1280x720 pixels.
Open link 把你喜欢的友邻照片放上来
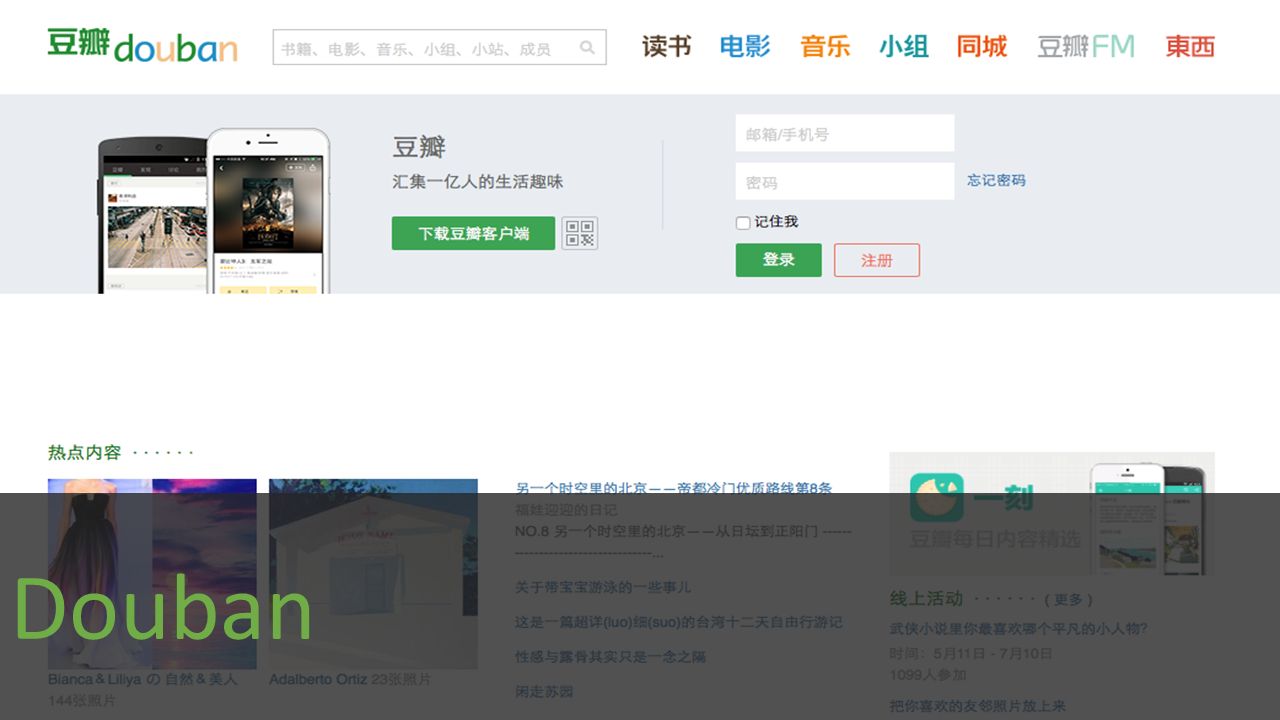[x=978, y=706]
